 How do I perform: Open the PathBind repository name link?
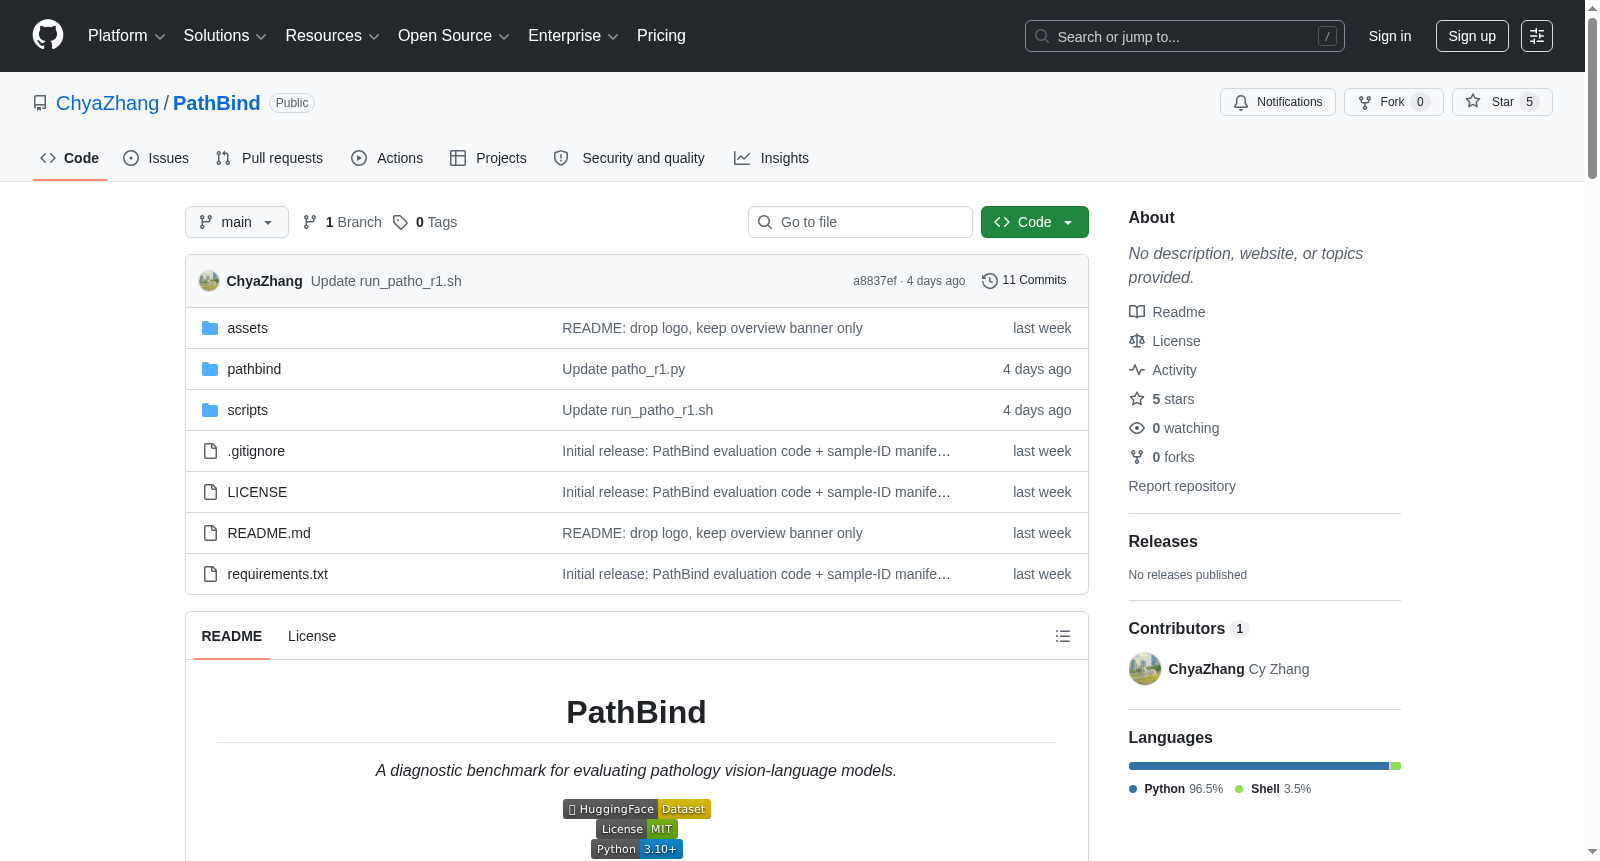[217, 103]
